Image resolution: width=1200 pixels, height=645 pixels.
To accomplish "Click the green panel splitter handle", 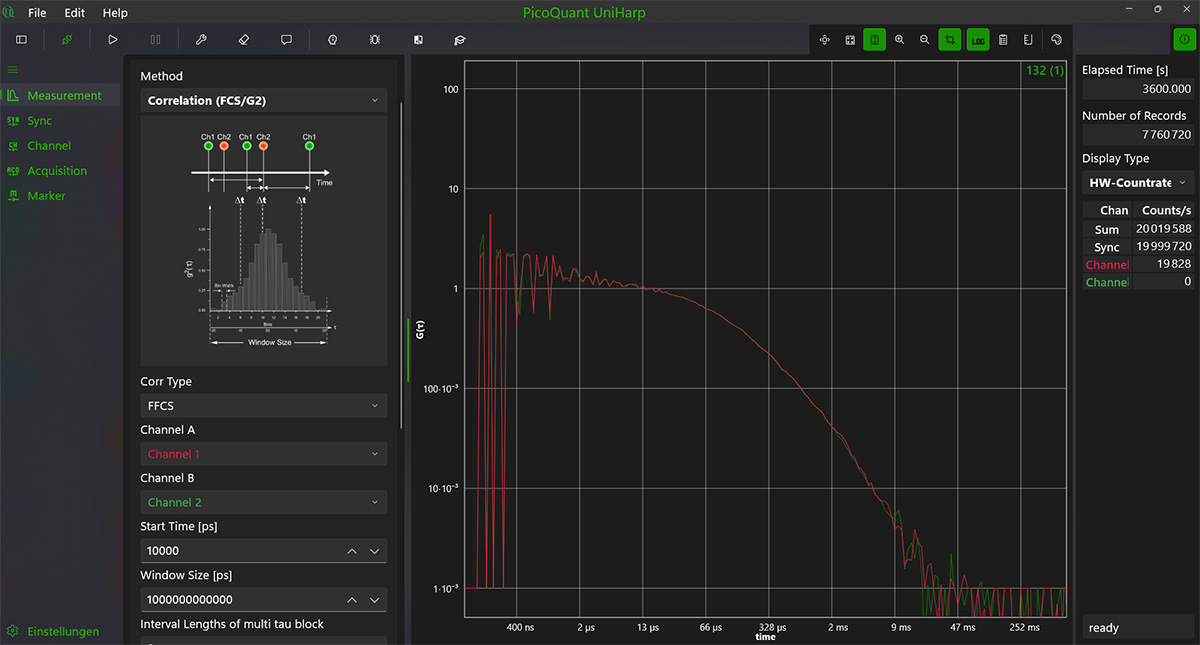I will 408,350.
